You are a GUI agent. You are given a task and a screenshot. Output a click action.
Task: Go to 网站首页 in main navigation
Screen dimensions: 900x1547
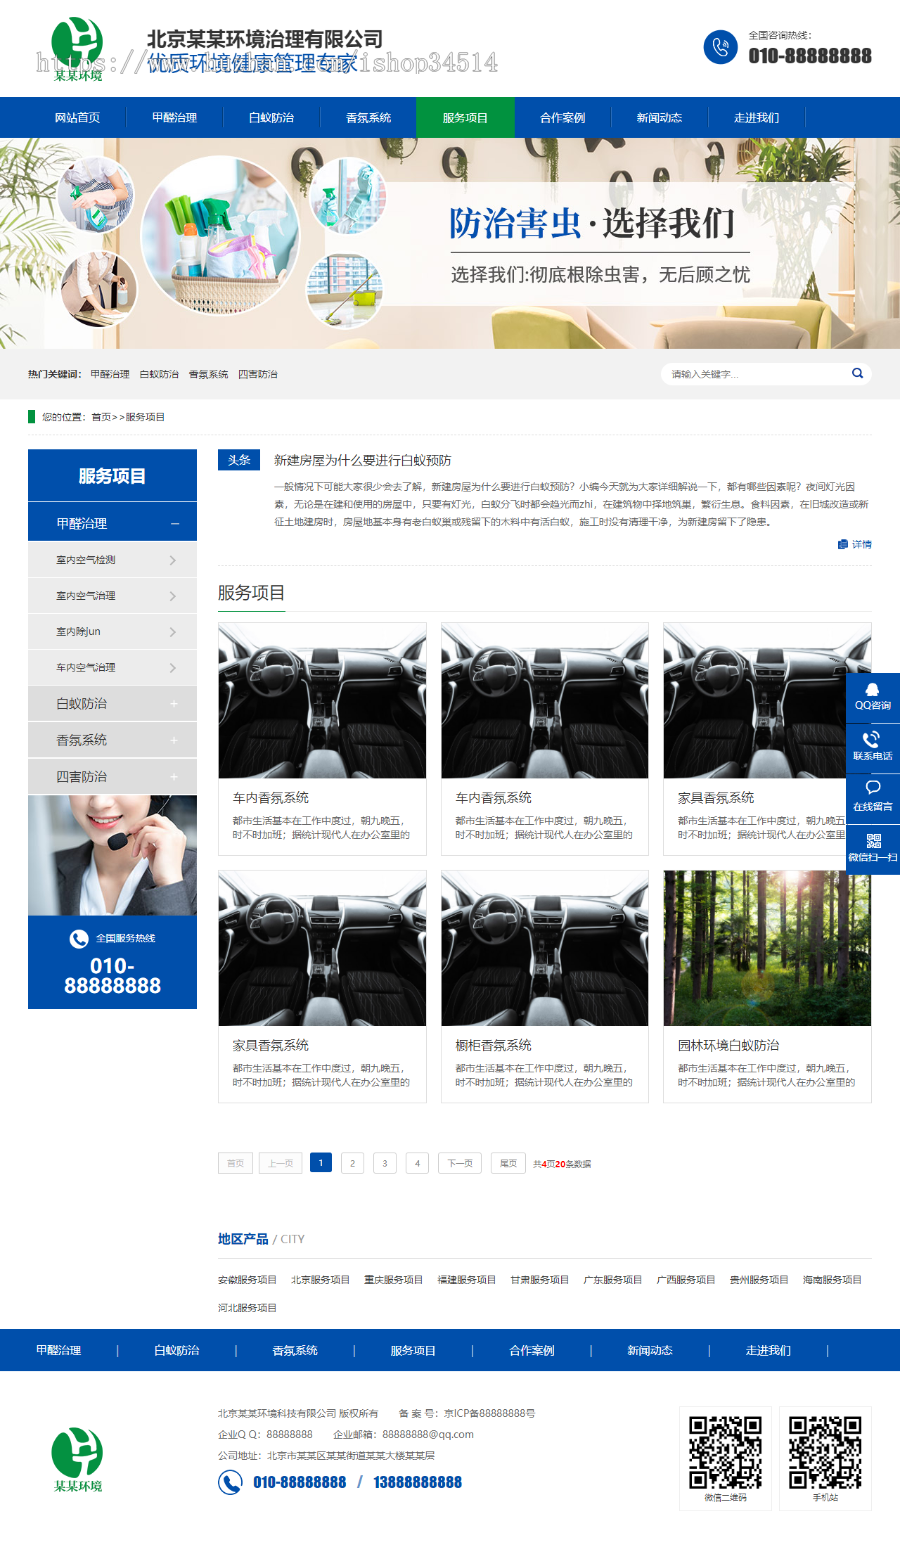(77, 117)
